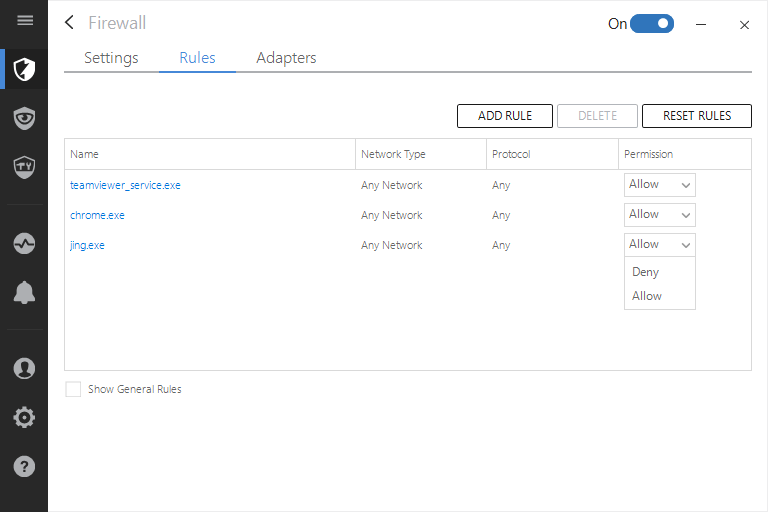Viewport: 768px width, 512px height.
Task: Open the user account icon
Action: pyautogui.click(x=24, y=368)
